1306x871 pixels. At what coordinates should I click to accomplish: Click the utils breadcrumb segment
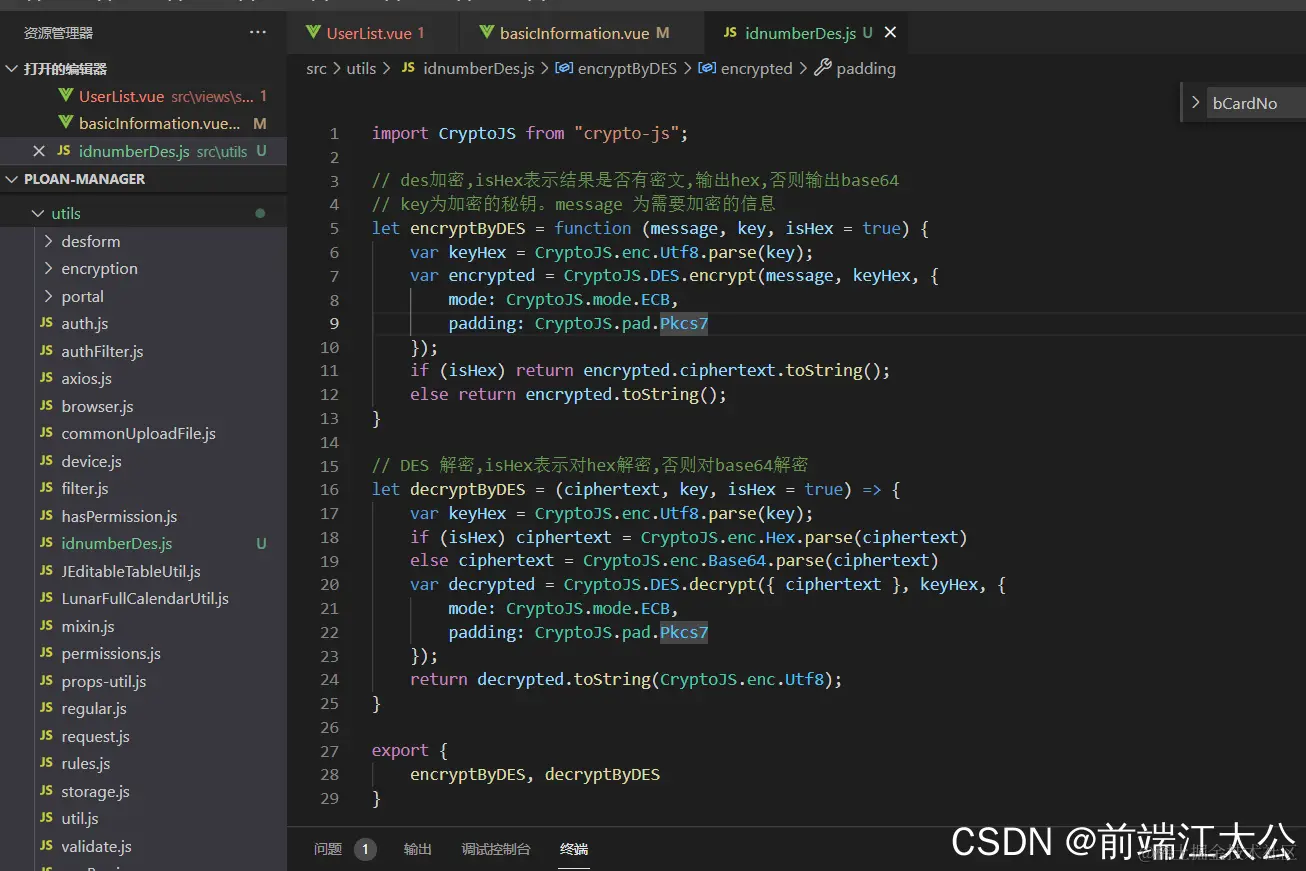(x=361, y=69)
